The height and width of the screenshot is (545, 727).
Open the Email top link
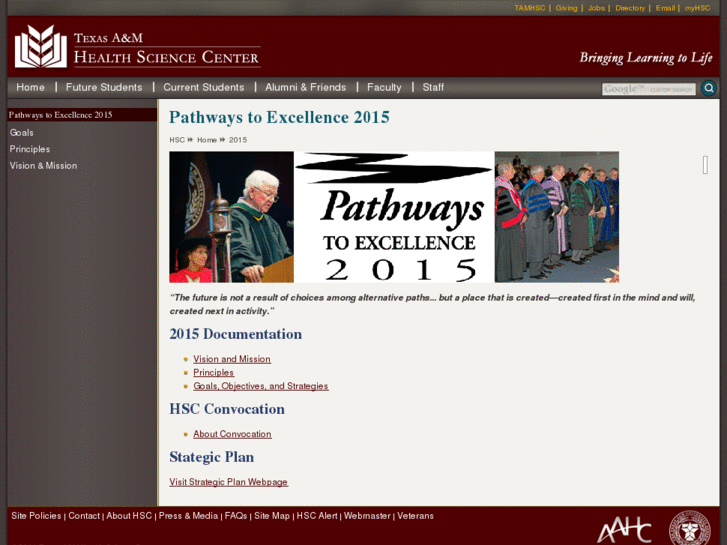click(x=665, y=8)
